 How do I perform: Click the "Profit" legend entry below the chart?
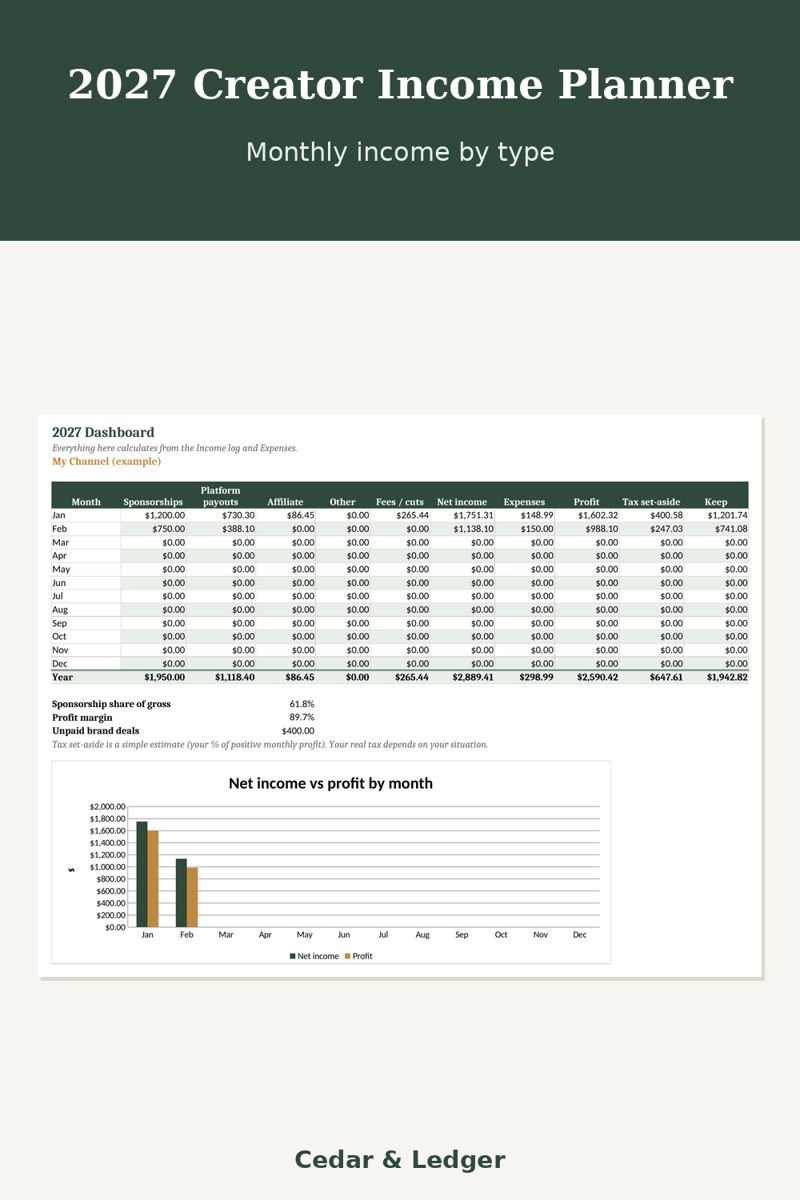(358, 956)
